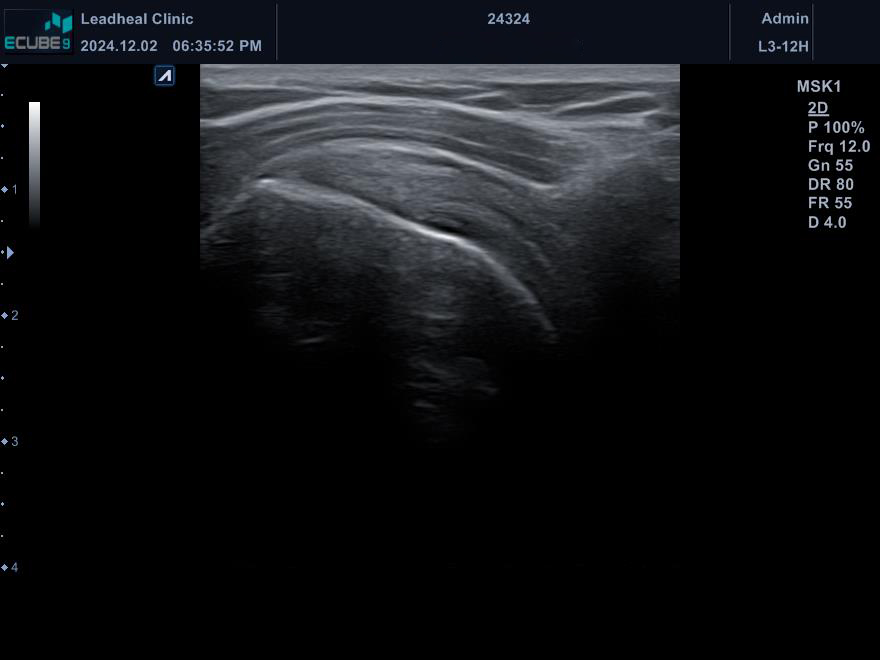This screenshot has width=880, height=660.
Task: Click the date 2024.12.02
Action: click(x=119, y=46)
